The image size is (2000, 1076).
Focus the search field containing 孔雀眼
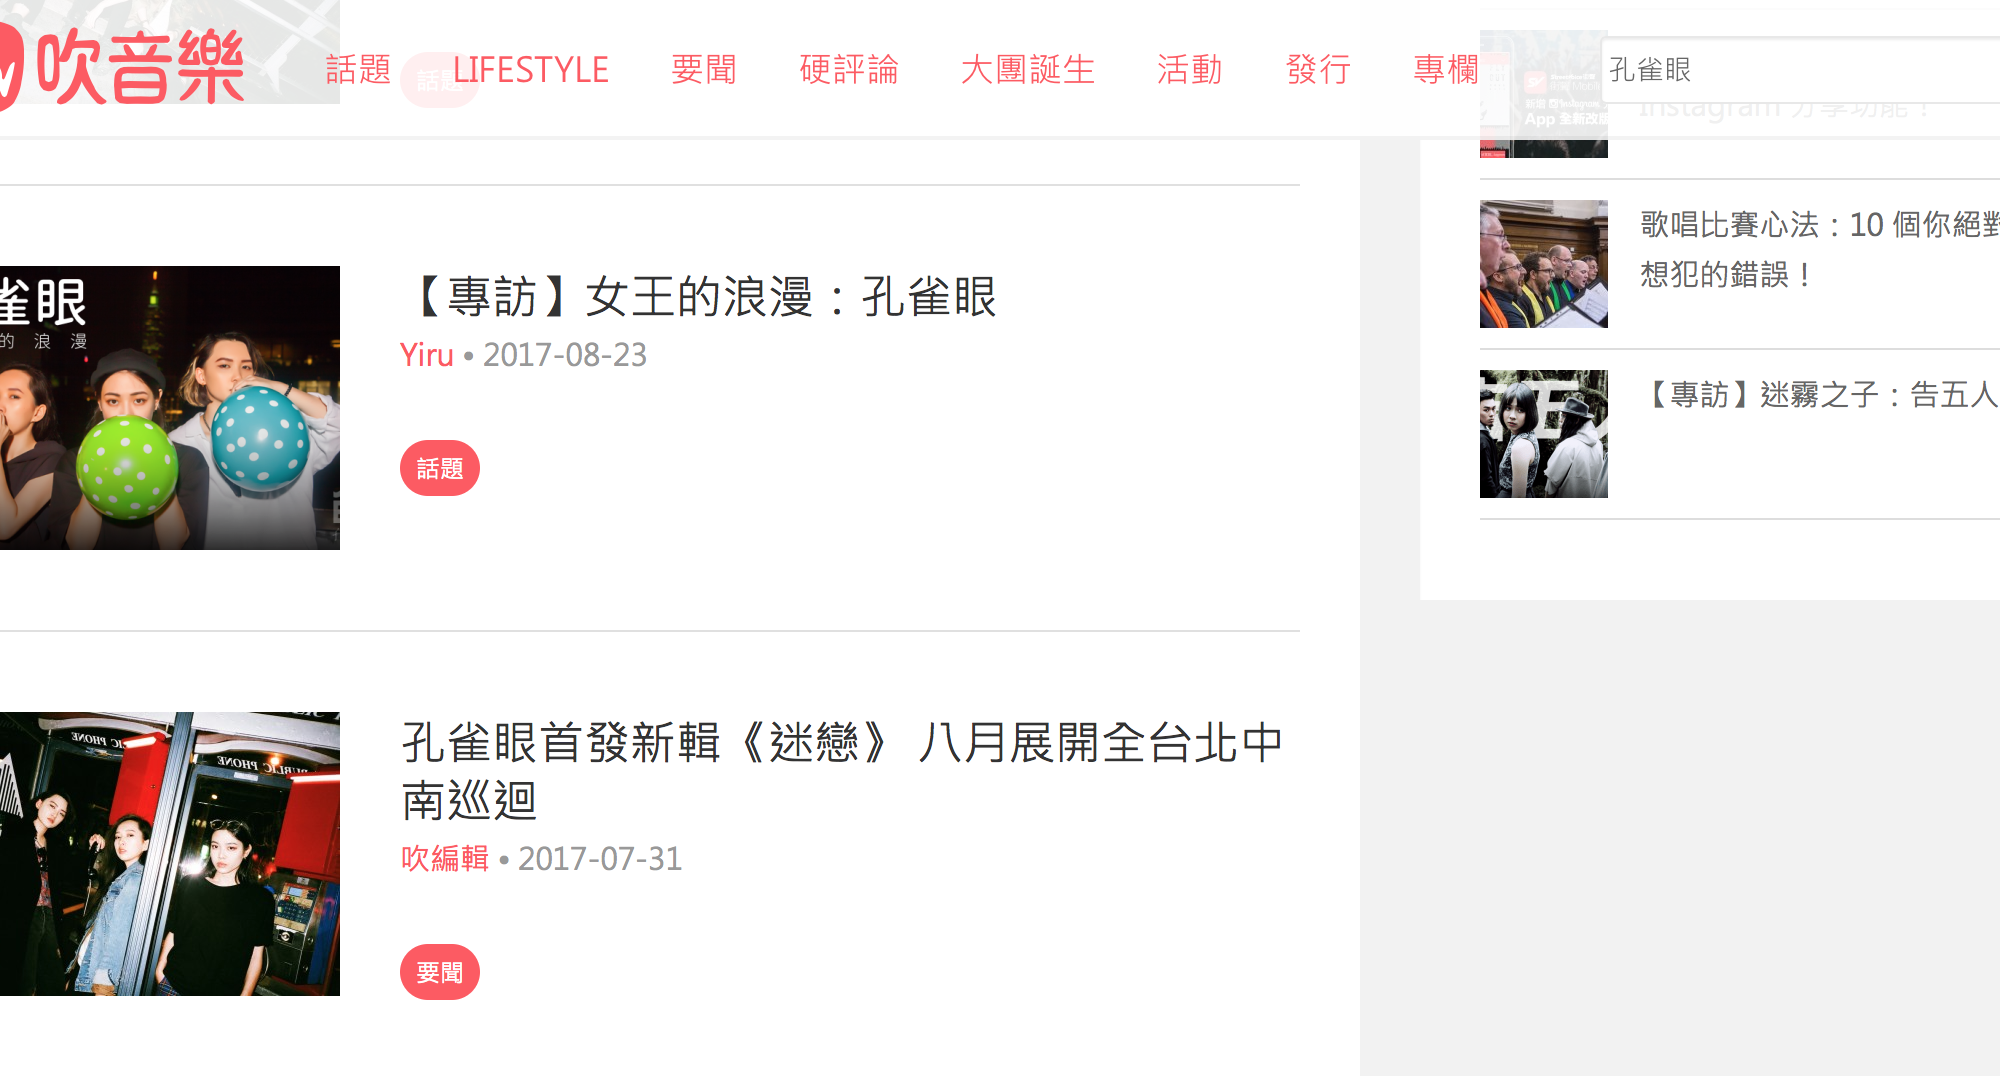[x=1800, y=70]
